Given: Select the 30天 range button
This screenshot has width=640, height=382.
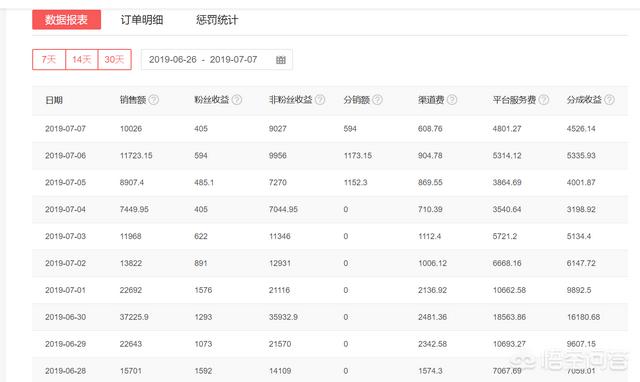Looking at the screenshot, I should (114, 60).
